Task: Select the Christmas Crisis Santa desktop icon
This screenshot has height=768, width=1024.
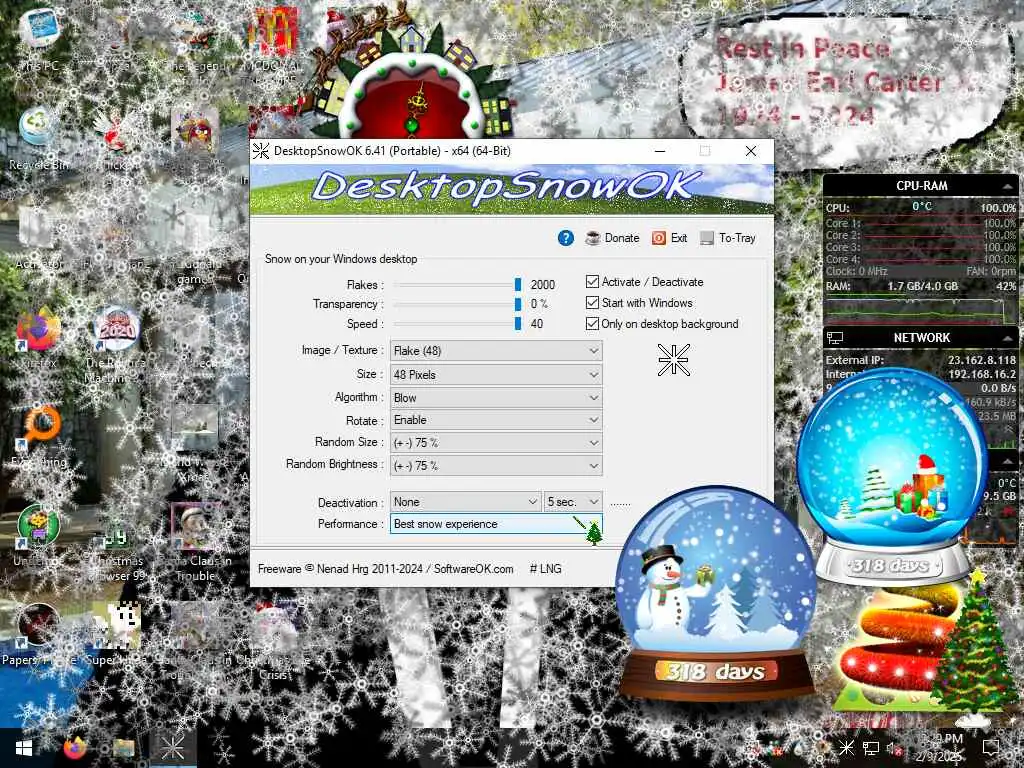Action: [275, 640]
